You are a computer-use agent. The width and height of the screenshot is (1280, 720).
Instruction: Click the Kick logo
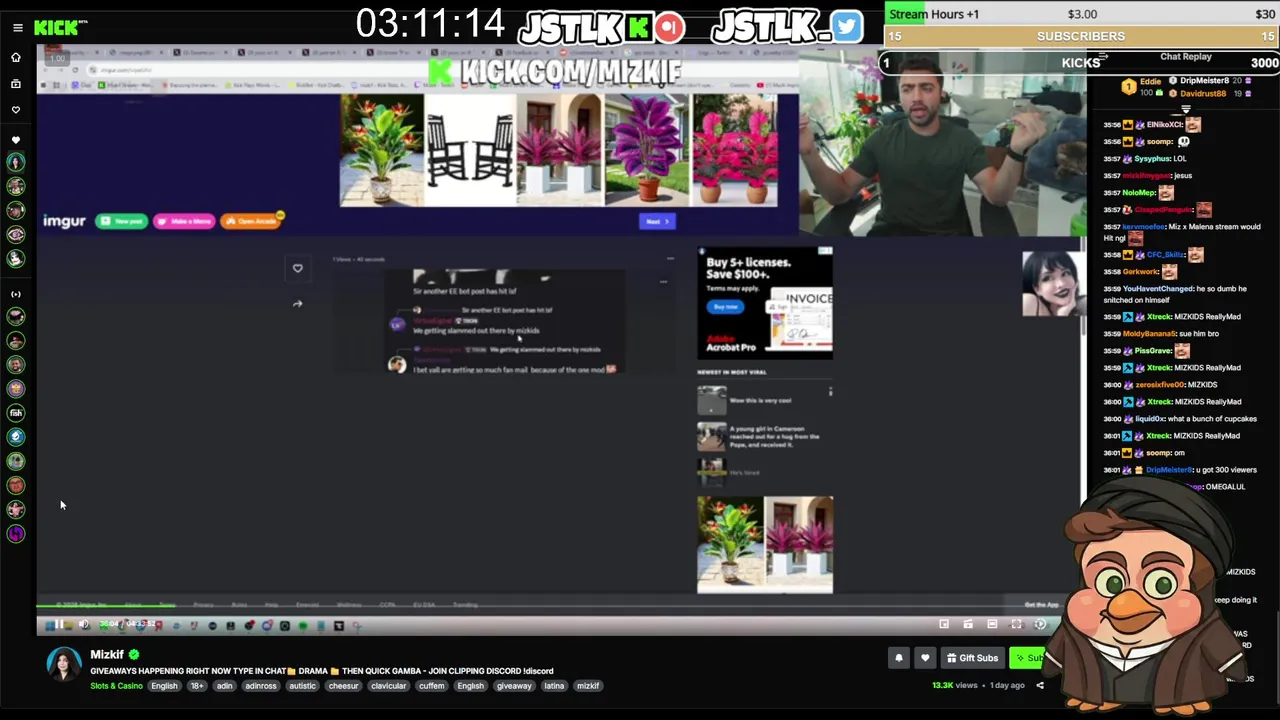(x=57, y=27)
